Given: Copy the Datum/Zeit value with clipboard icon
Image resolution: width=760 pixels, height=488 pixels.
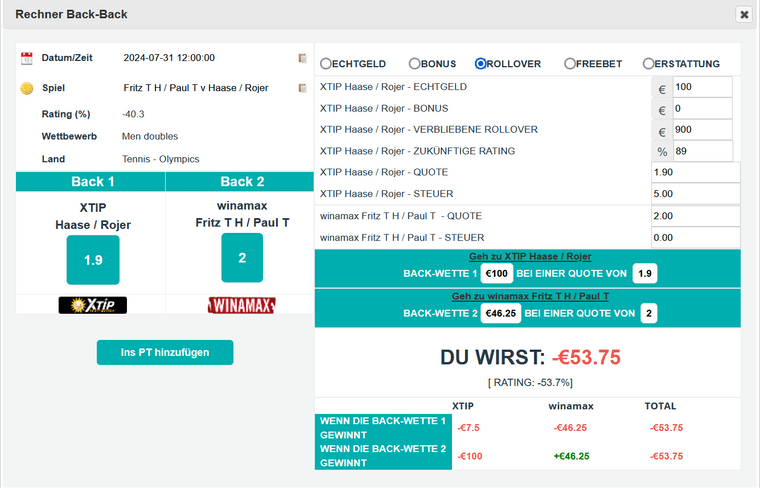Looking at the screenshot, I should point(302,58).
